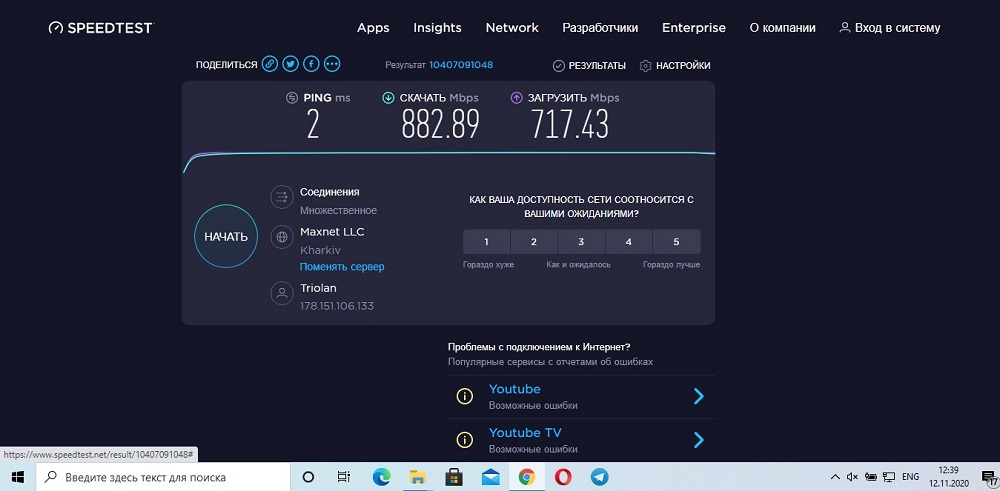Click the Maxnet LLC server name
This screenshot has width=1000, height=491.
(332, 231)
